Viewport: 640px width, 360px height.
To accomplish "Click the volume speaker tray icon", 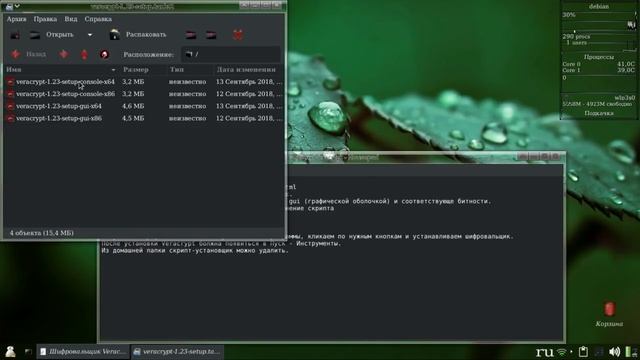I will pyautogui.click(x=614, y=351).
